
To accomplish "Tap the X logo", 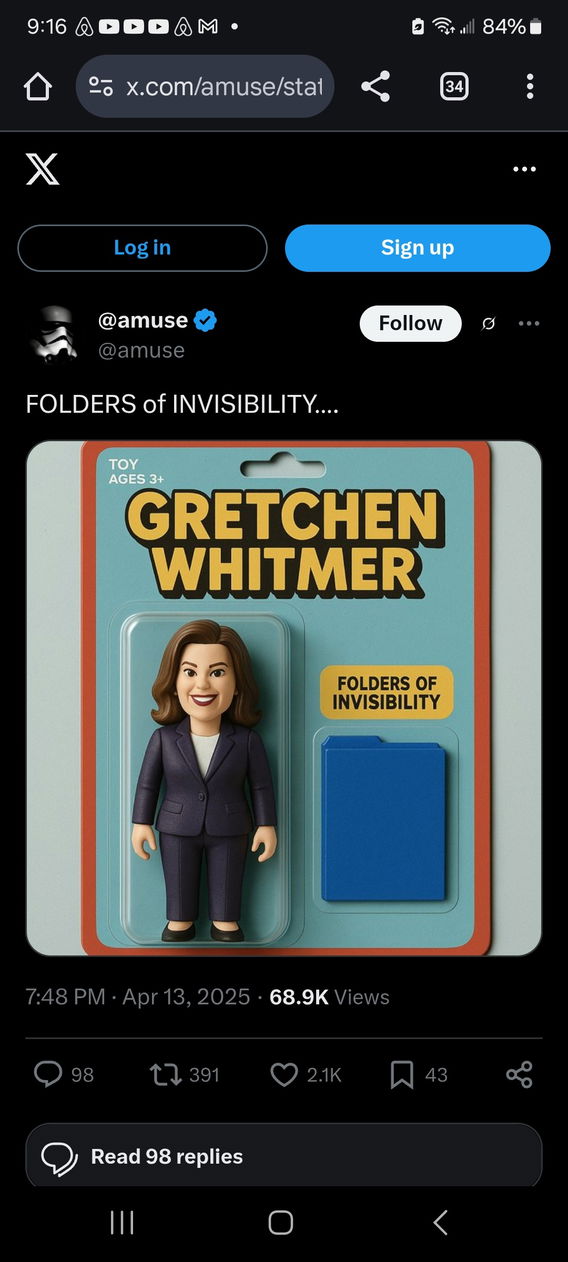I will tap(42, 169).
